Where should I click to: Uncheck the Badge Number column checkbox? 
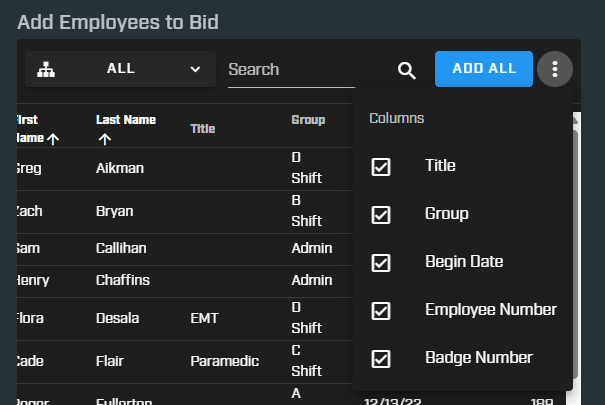click(x=381, y=359)
